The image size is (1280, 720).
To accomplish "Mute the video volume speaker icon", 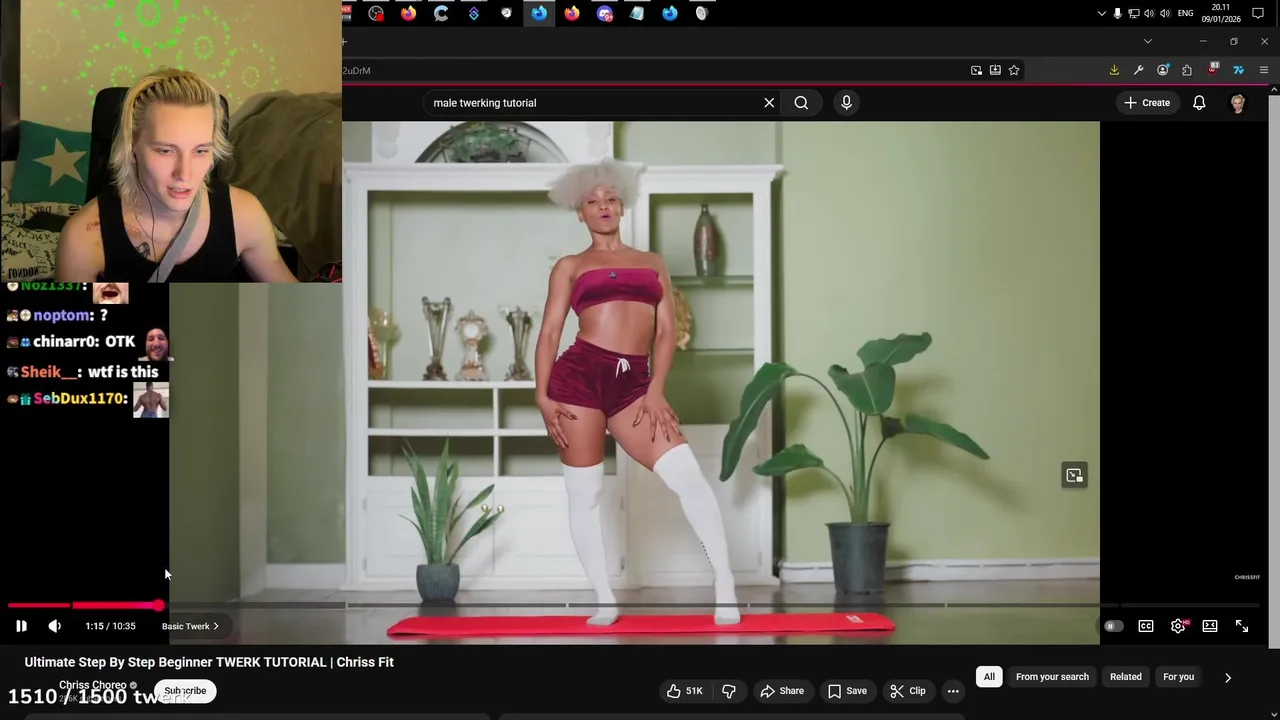I will (55, 626).
